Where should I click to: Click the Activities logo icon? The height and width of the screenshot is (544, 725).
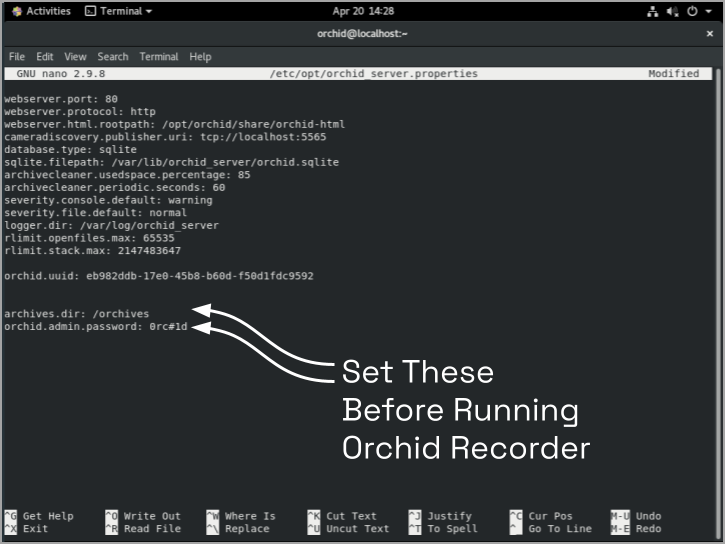click(17, 11)
